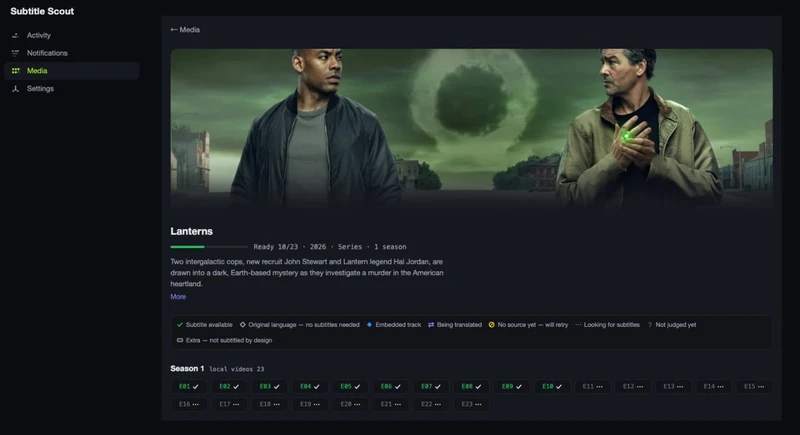Click the Season 1 heading
The width and height of the screenshot is (800, 435).
click(187, 368)
